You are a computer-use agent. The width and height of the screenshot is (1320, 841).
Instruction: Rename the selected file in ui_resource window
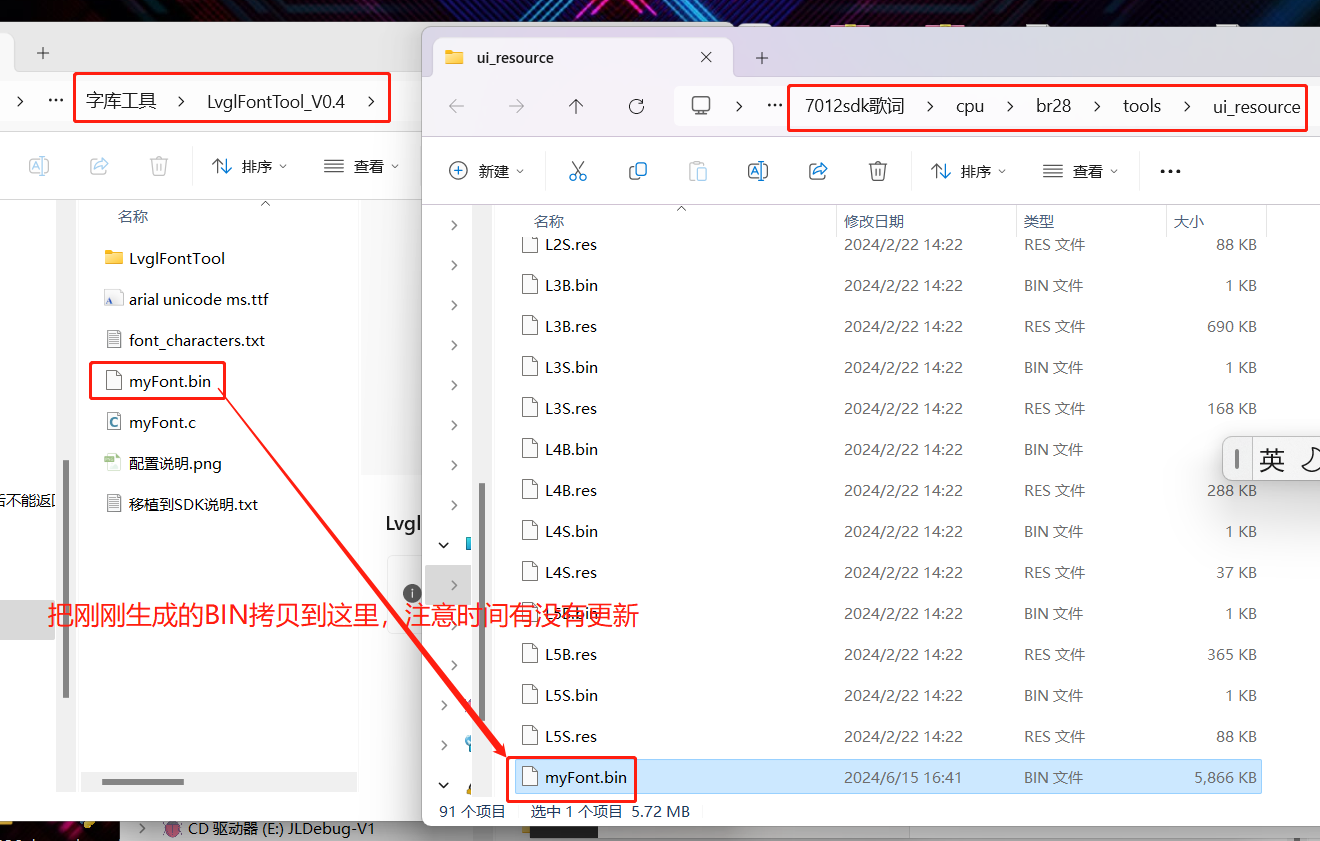758,171
